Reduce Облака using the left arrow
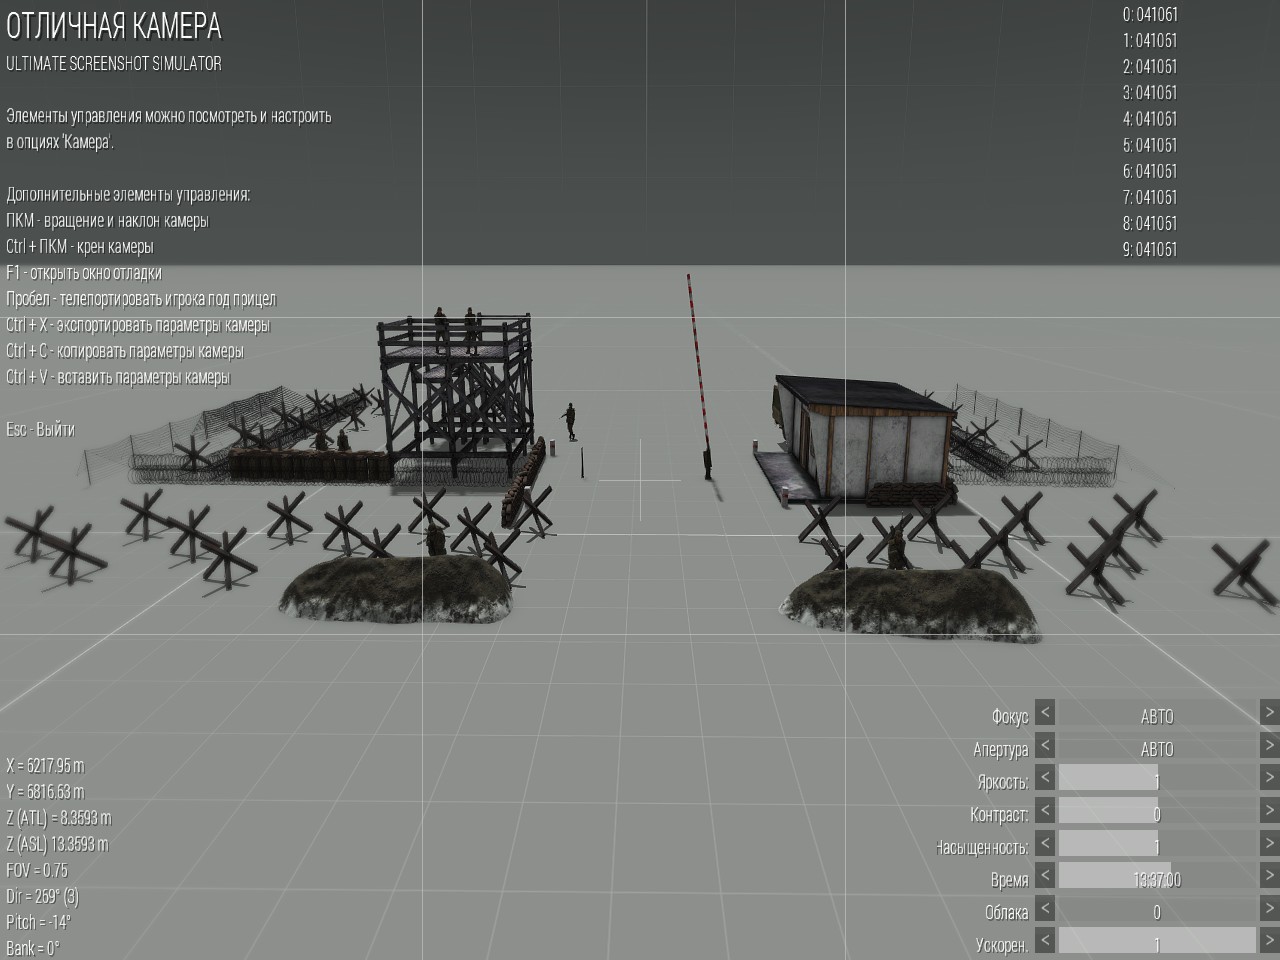This screenshot has height=960, width=1280. [x=1044, y=909]
